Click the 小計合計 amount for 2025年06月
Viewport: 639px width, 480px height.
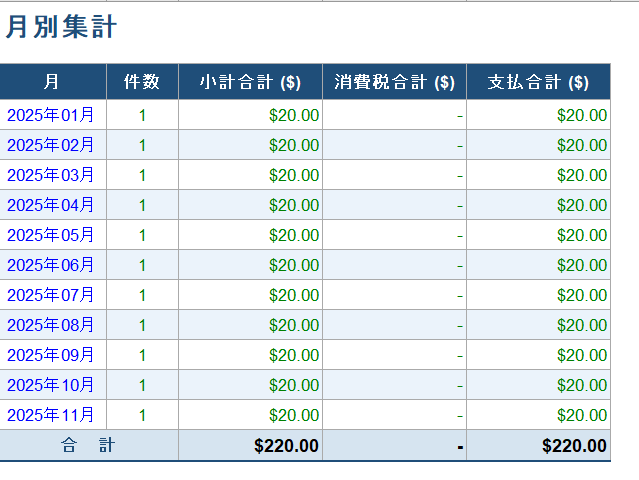pyautogui.click(x=250, y=265)
